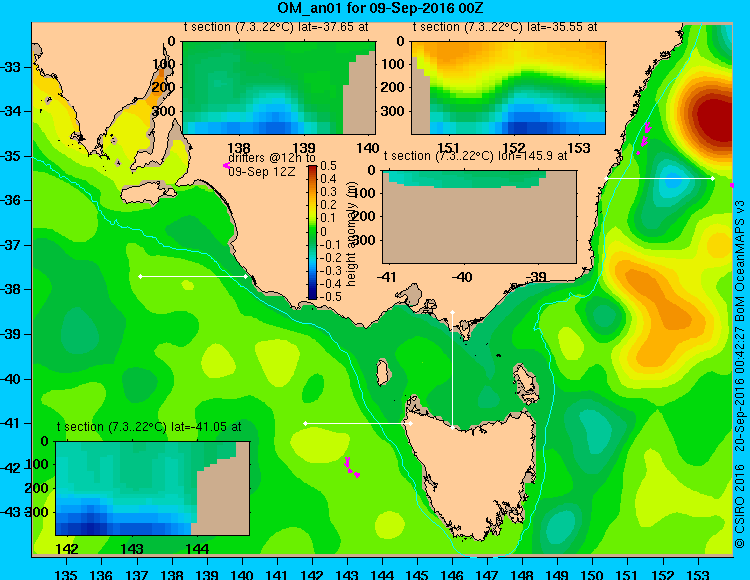Image resolution: width=750 pixels, height=580 pixels.
Task: Click the '140' longitude axis label
Action: (242, 574)
